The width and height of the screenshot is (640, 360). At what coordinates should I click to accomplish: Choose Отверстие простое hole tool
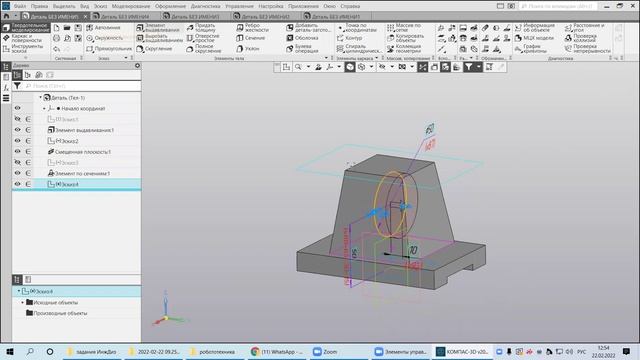click(x=203, y=38)
